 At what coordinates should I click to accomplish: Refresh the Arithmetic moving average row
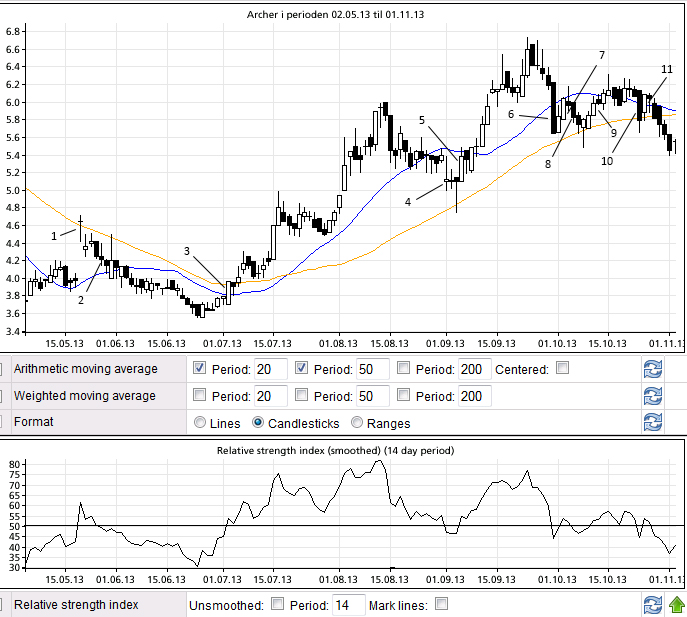point(653,369)
